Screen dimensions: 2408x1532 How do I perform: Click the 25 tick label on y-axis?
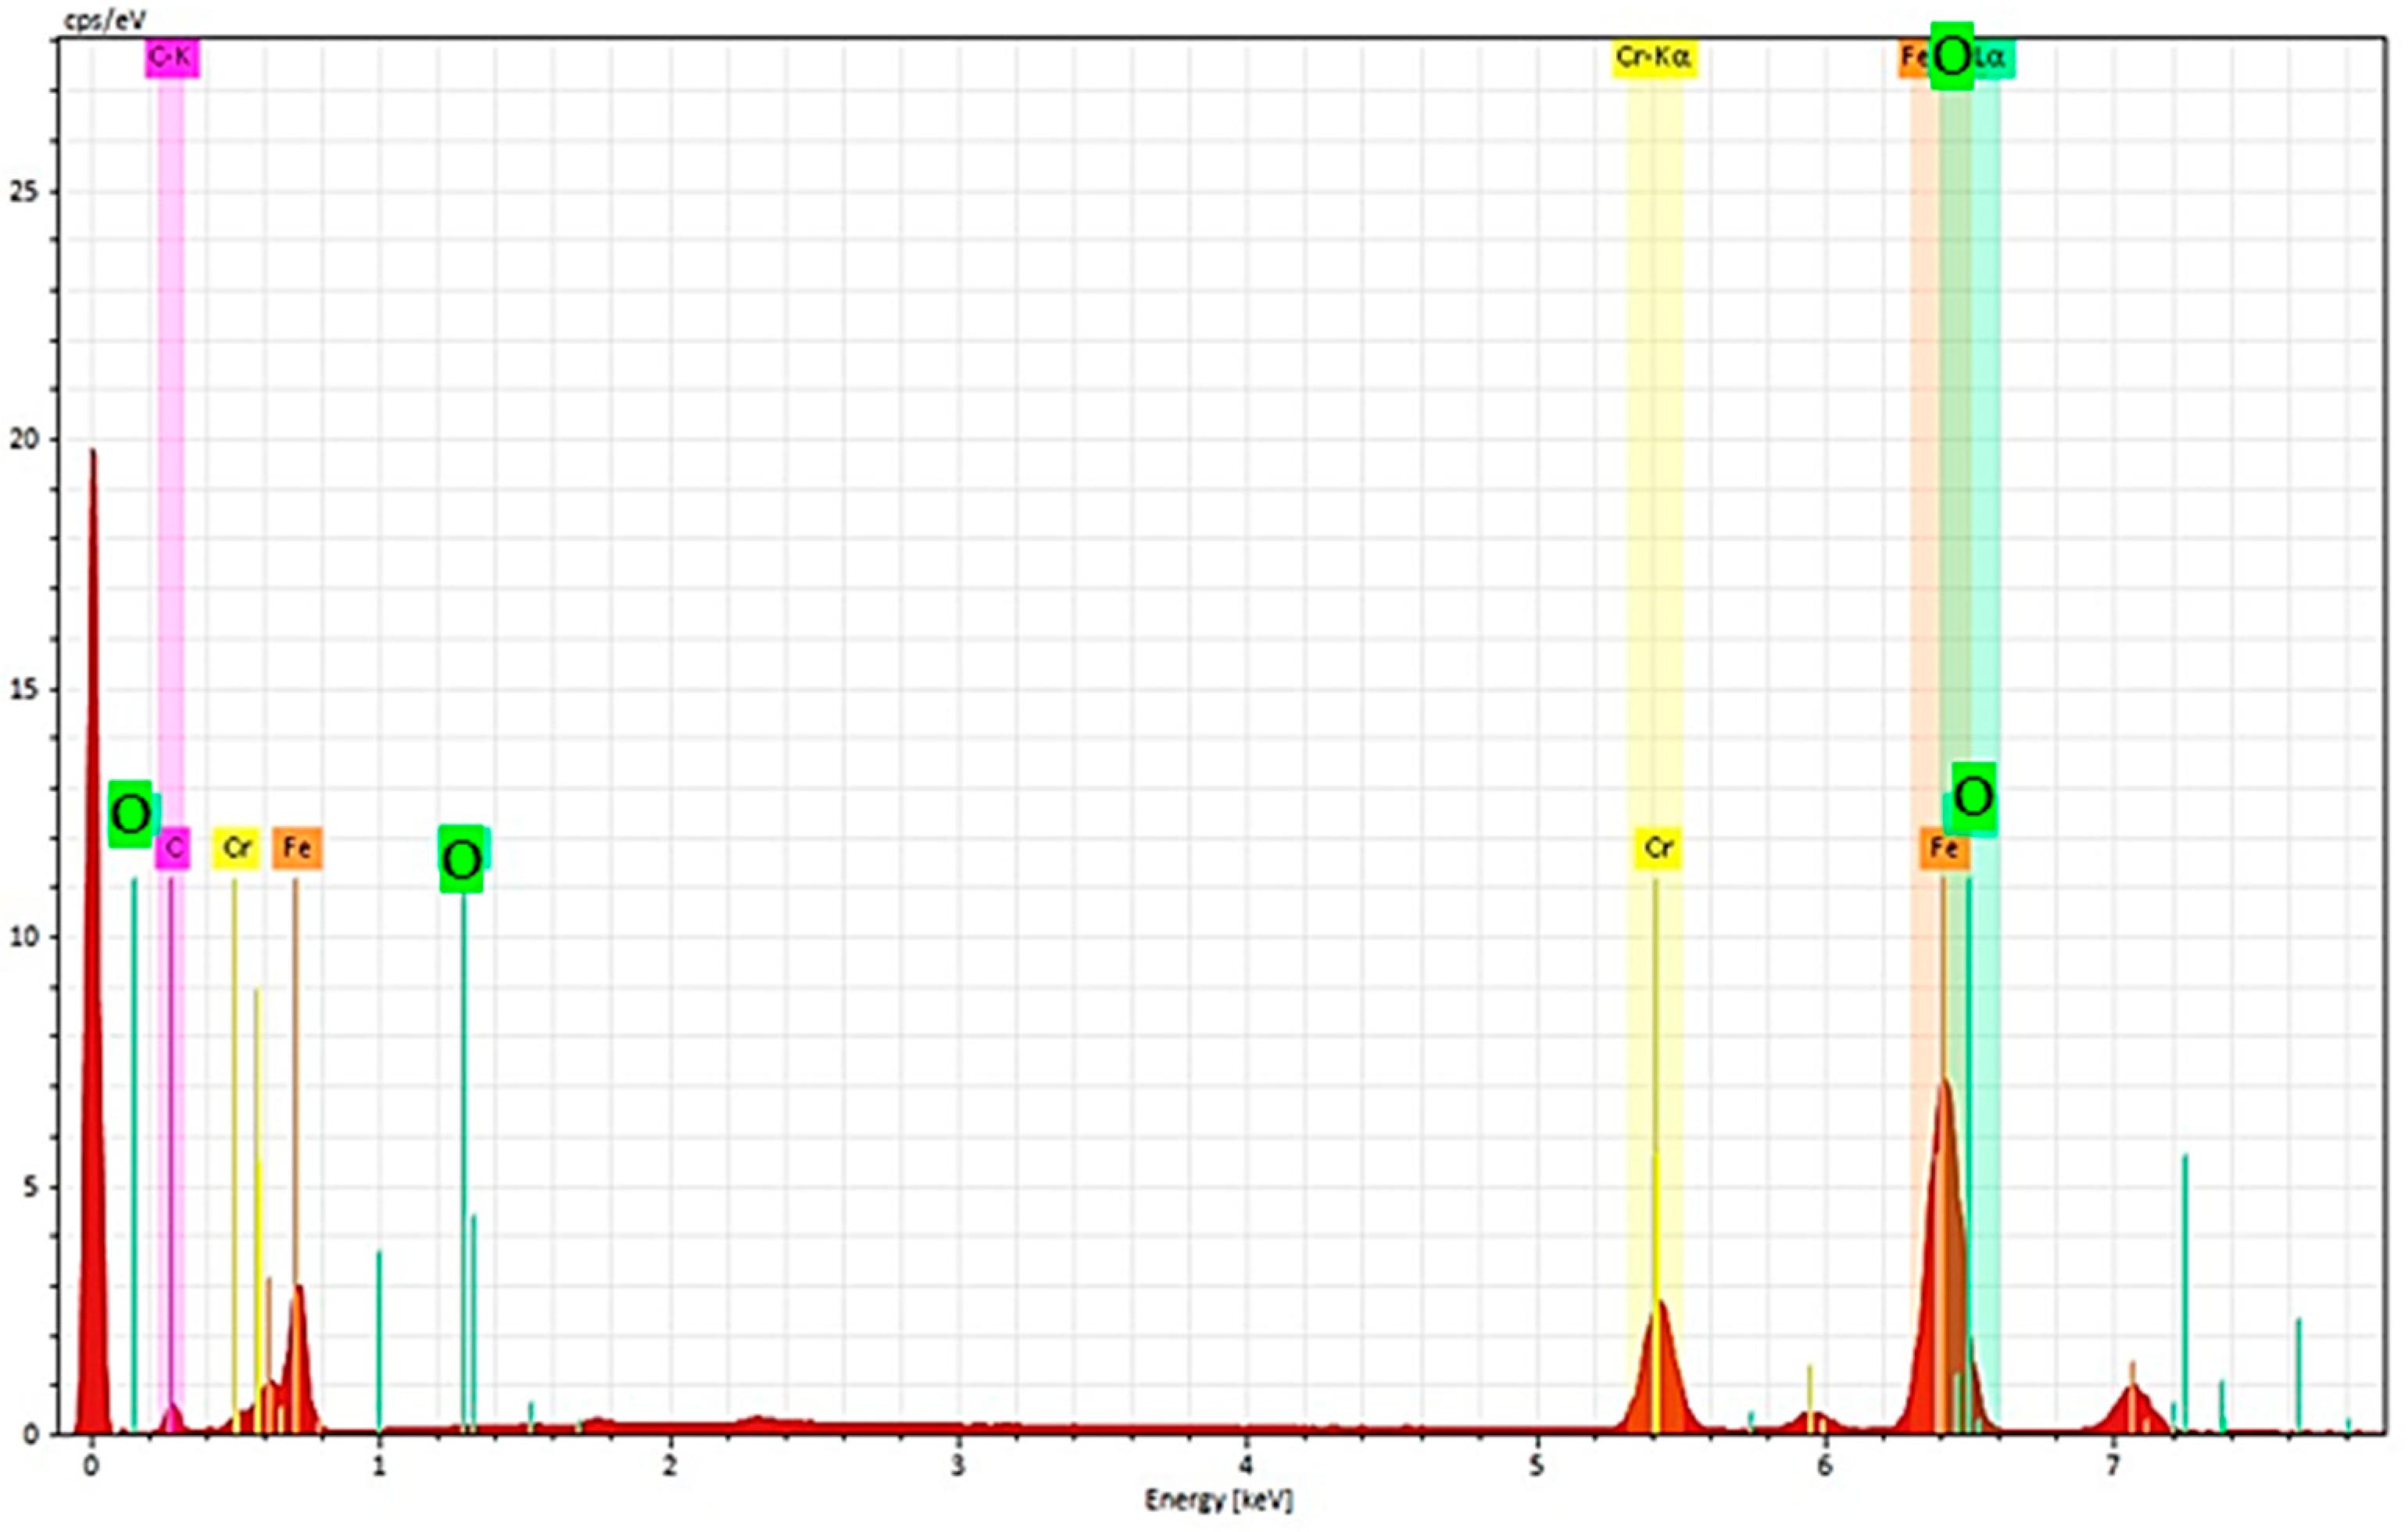[24, 191]
